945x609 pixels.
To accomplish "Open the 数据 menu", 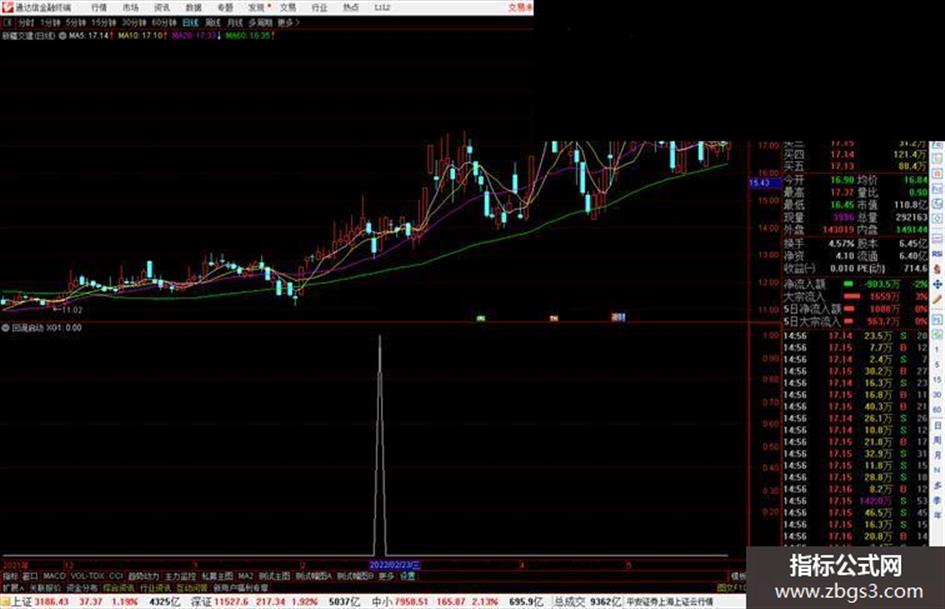I will pyautogui.click(x=193, y=7).
